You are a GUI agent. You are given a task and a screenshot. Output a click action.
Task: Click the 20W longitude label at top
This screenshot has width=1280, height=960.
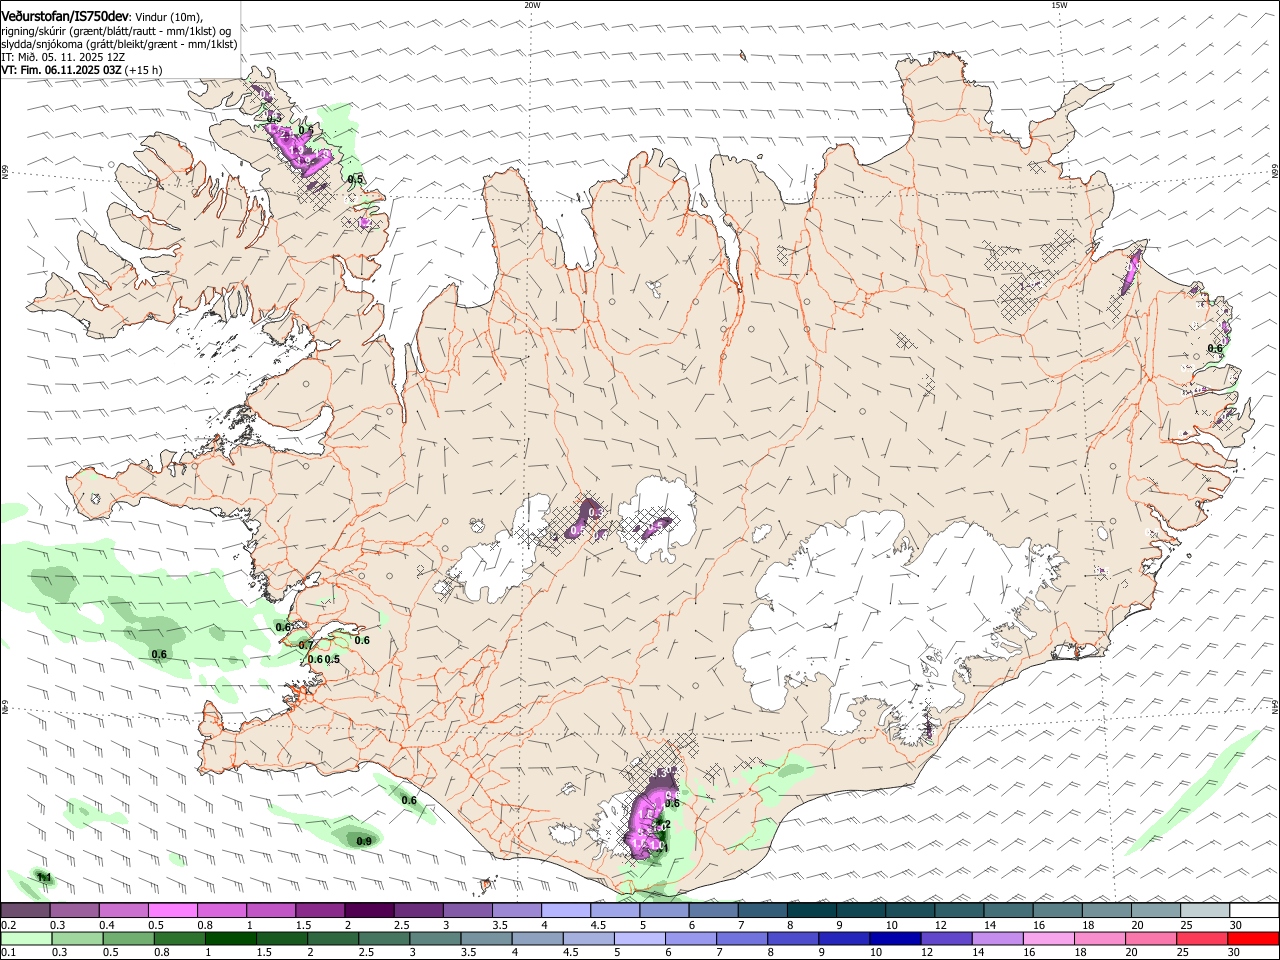tap(532, 5)
